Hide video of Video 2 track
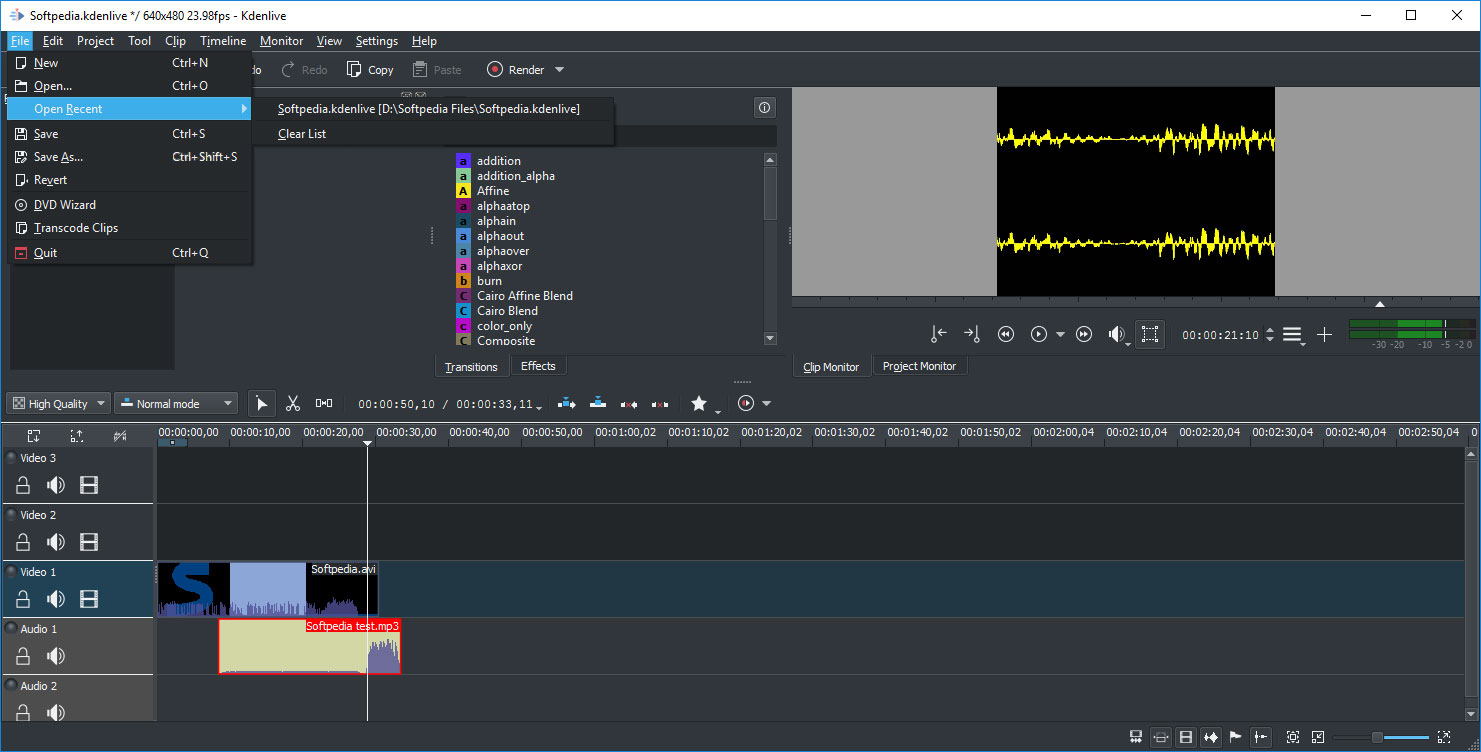The image size is (1481, 752). pos(89,542)
